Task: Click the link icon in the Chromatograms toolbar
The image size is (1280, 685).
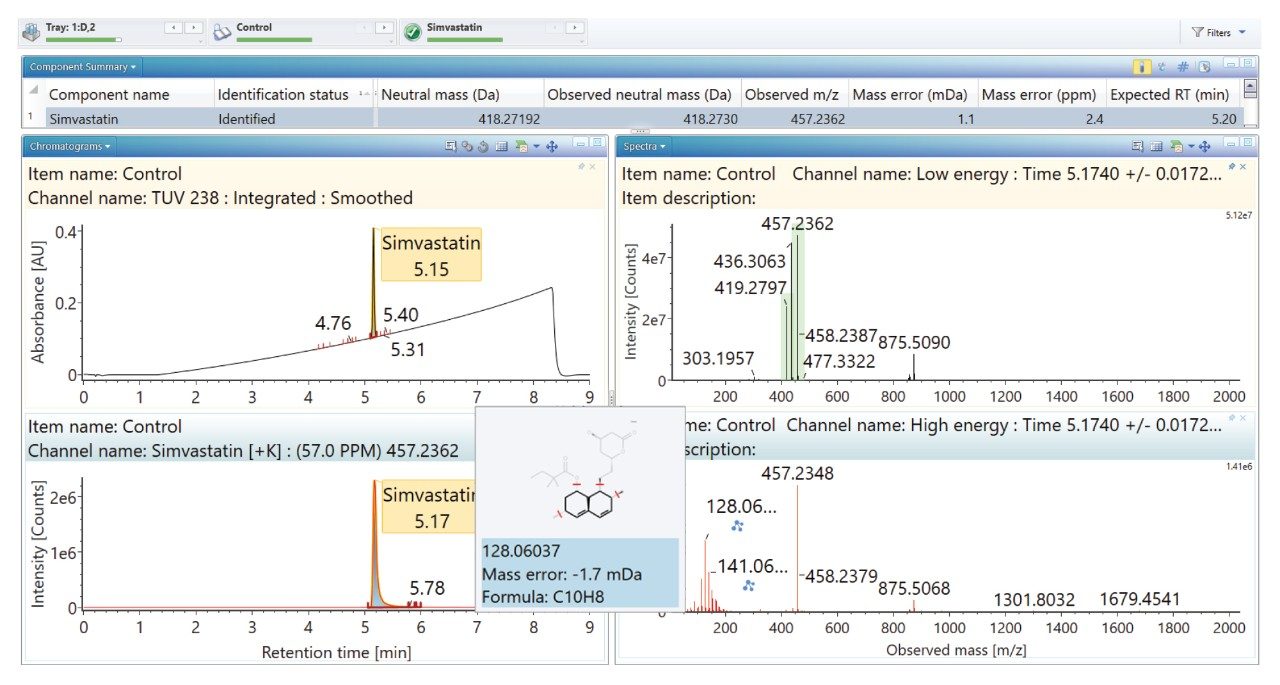Action: pos(467,146)
